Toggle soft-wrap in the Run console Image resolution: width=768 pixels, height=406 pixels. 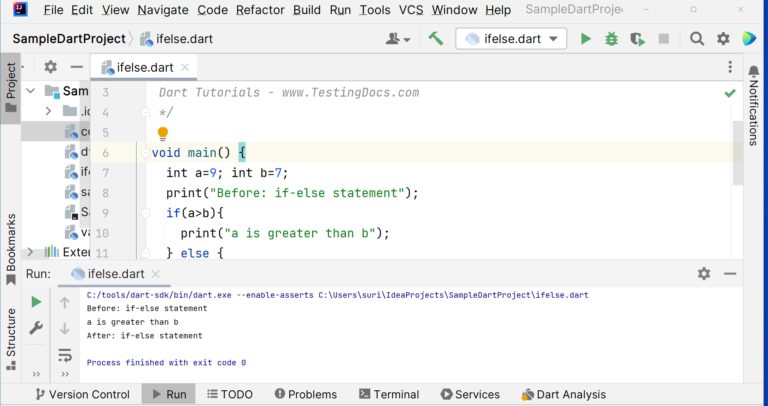click(65, 354)
